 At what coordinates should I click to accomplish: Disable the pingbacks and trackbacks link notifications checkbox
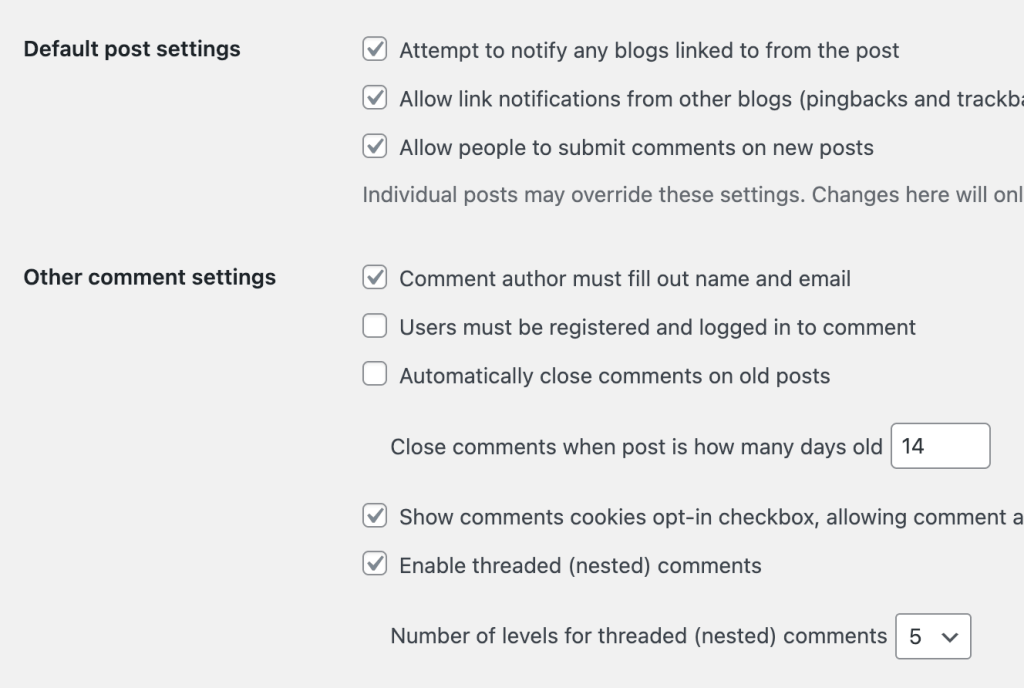(375, 98)
